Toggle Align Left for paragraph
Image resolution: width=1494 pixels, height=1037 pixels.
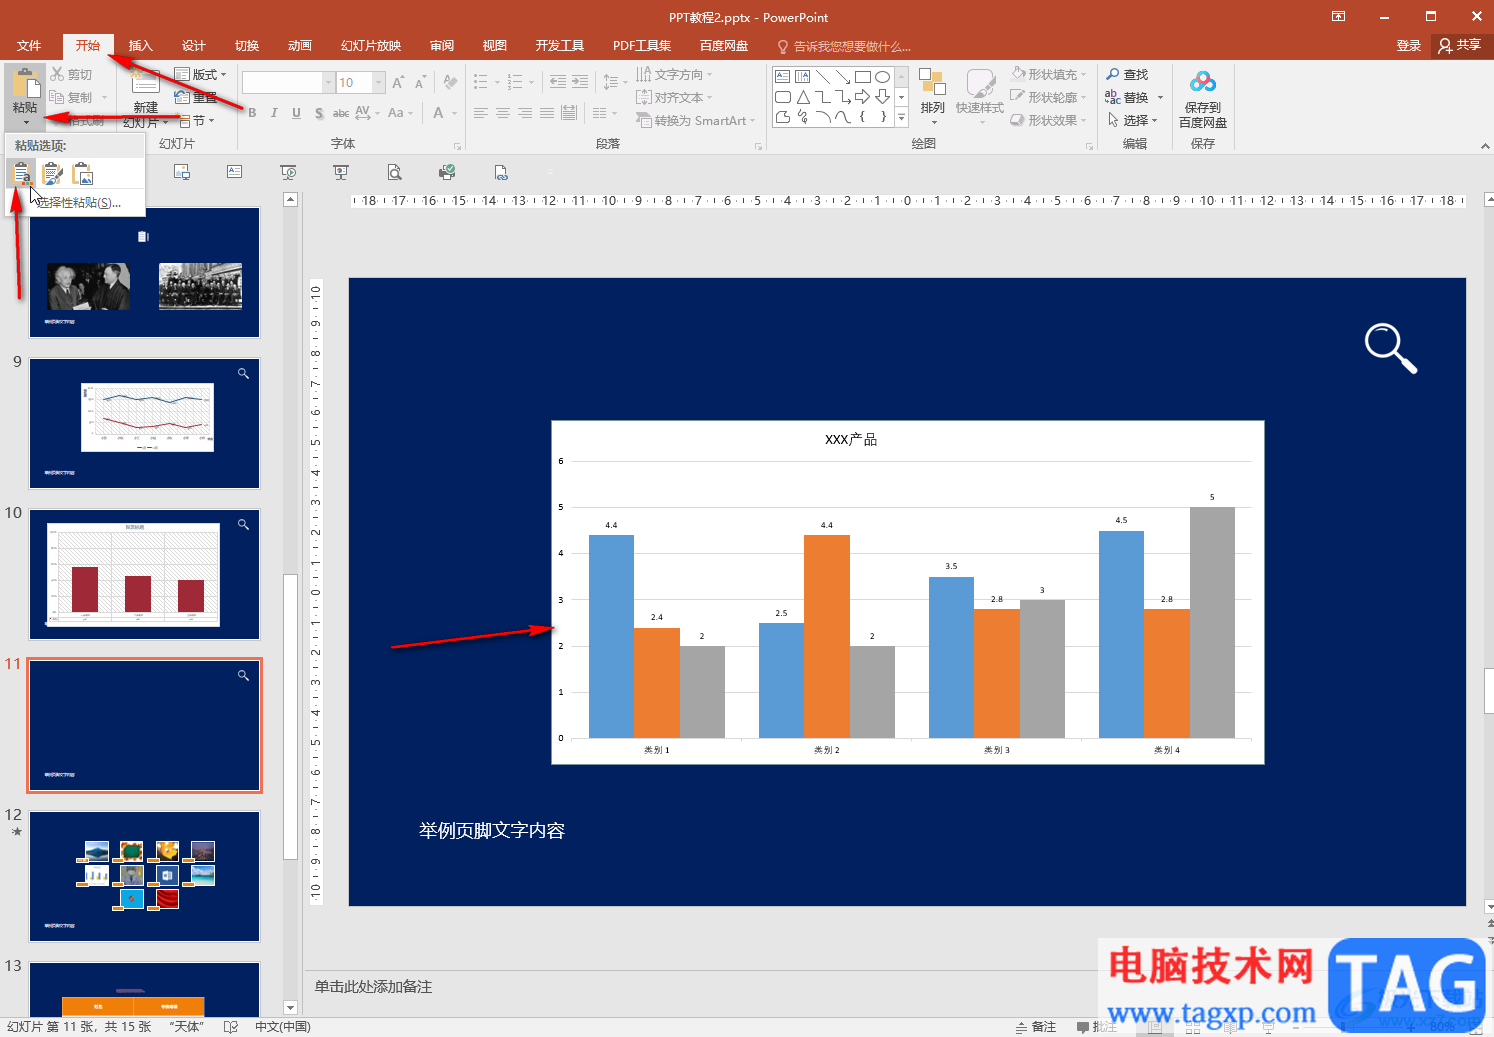point(481,113)
